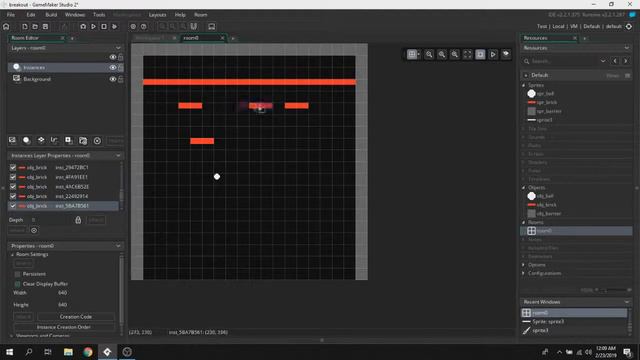This screenshot has width=640, height=360.
Task: Click the Instance Creation Order button
Action: (64, 327)
